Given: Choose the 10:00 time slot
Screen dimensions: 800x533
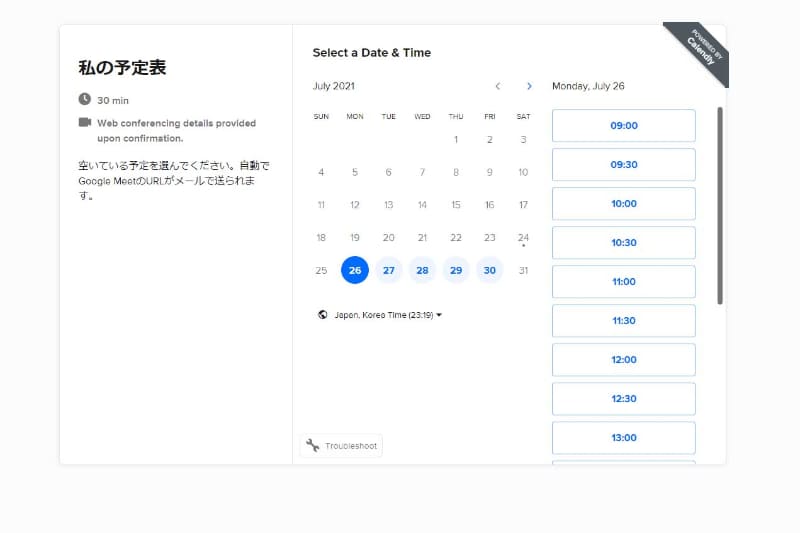Looking at the screenshot, I should click(623, 204).
